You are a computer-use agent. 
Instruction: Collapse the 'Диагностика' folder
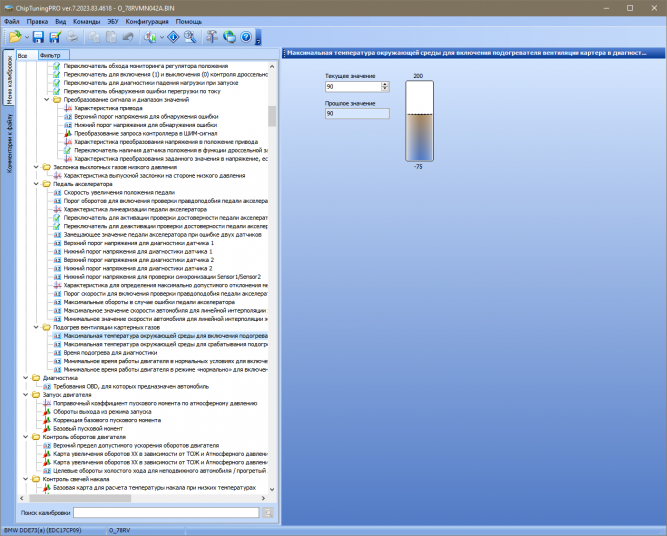(26, 378)
